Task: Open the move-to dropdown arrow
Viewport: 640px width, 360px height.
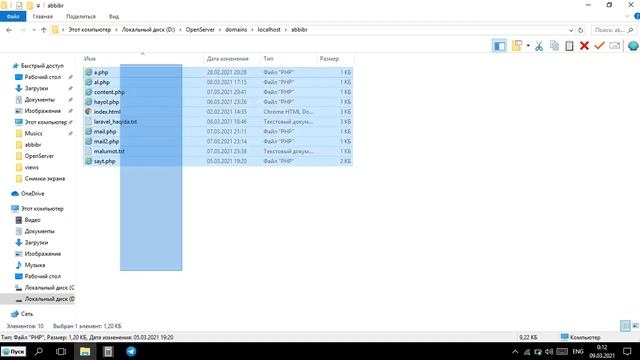Action: coord(528,46)
